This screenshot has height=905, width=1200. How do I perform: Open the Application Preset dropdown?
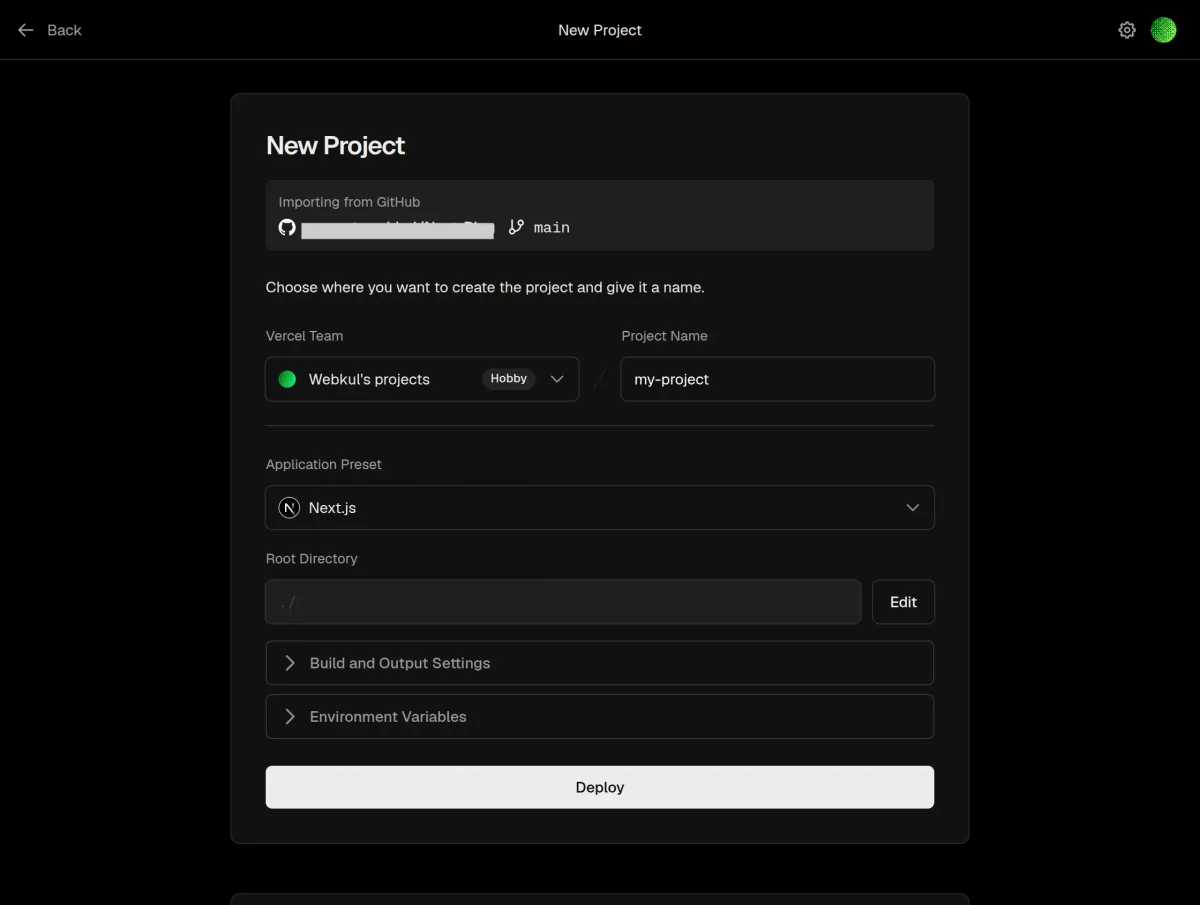(x=600, y=508)
